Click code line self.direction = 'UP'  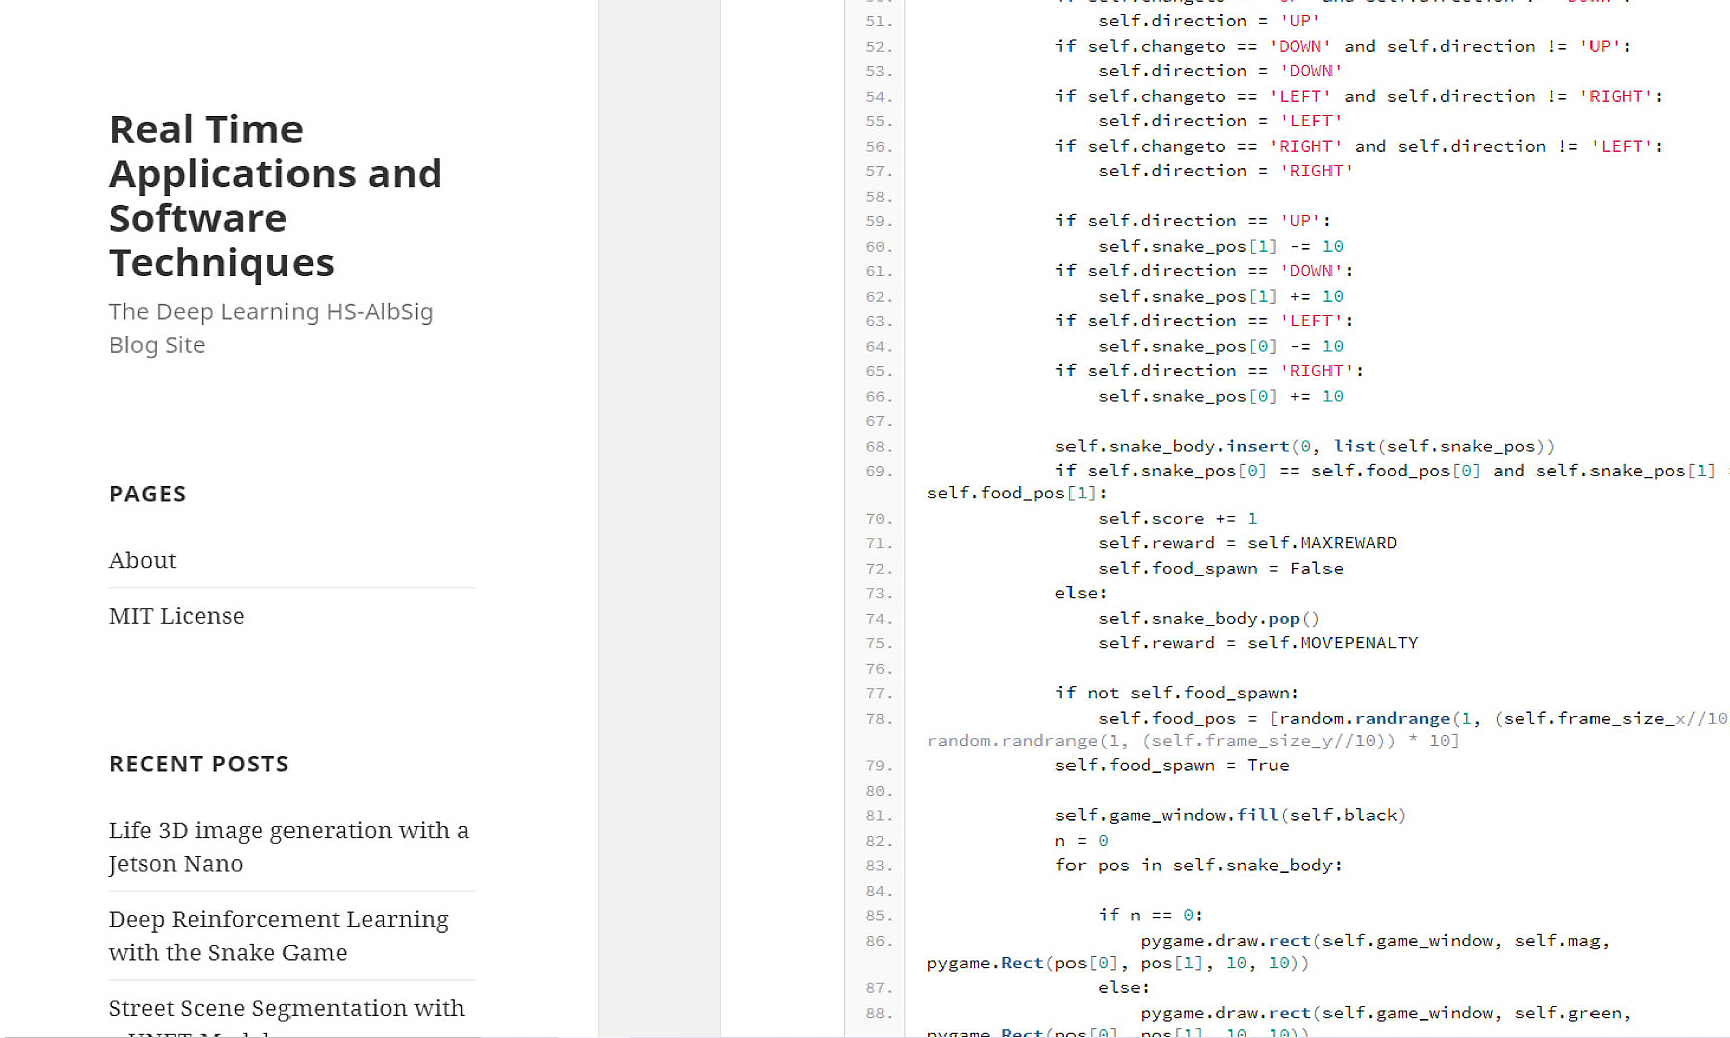click(x=1209, y=21)
